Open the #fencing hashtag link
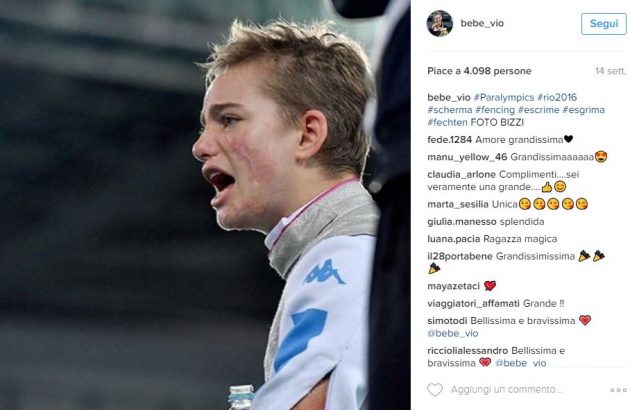 tap(495, 110)
